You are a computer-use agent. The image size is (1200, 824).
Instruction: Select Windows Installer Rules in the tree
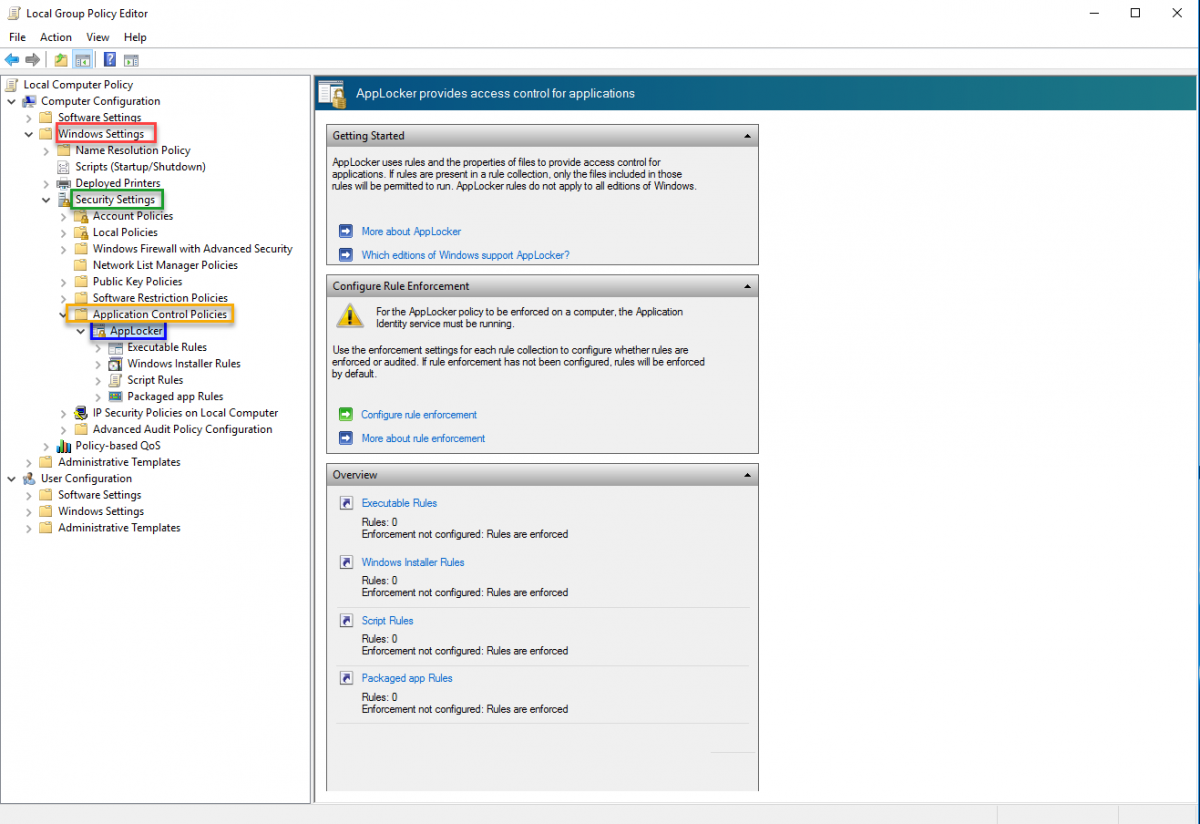tap(183, 364)
